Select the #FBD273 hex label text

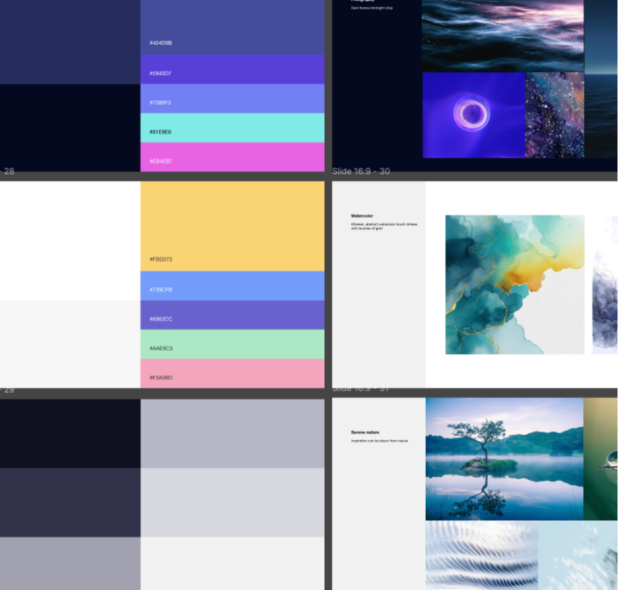pos(161,259)
